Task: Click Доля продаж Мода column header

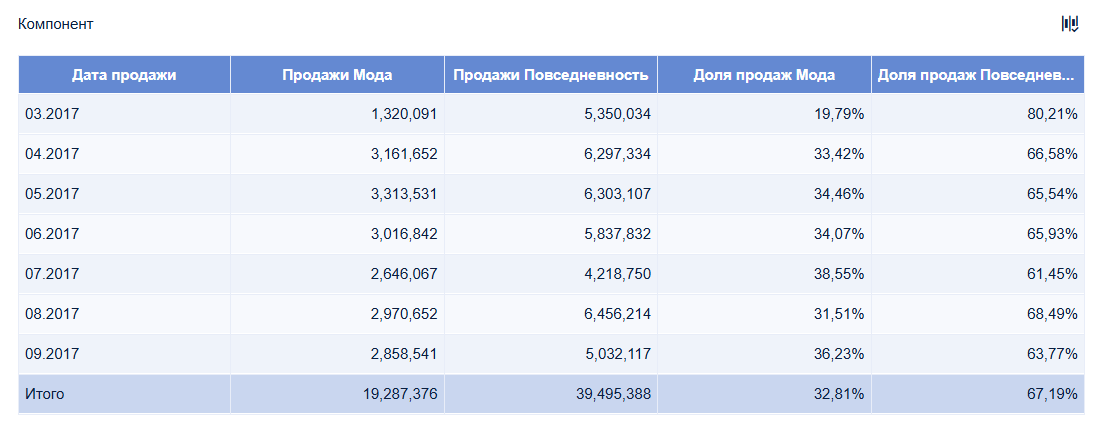Action: click(x=764, y=75)
